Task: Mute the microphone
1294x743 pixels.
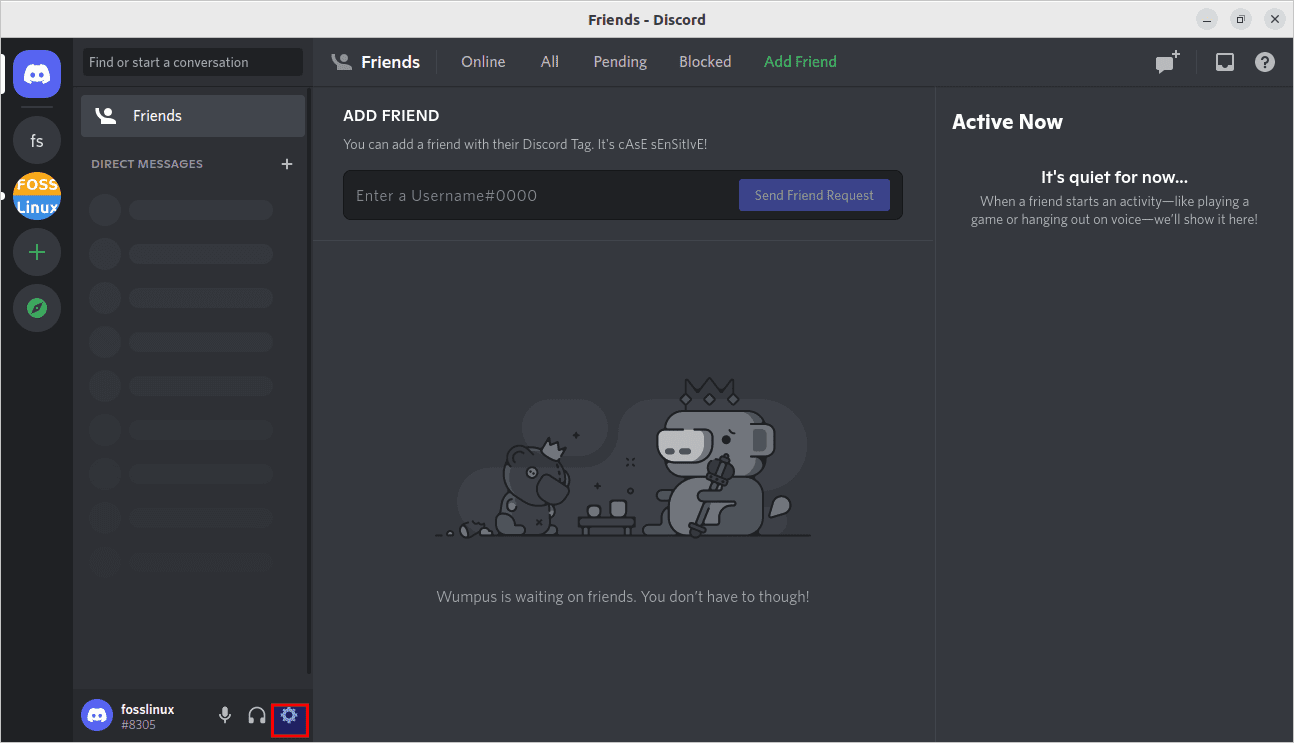Action: (225, 715)
